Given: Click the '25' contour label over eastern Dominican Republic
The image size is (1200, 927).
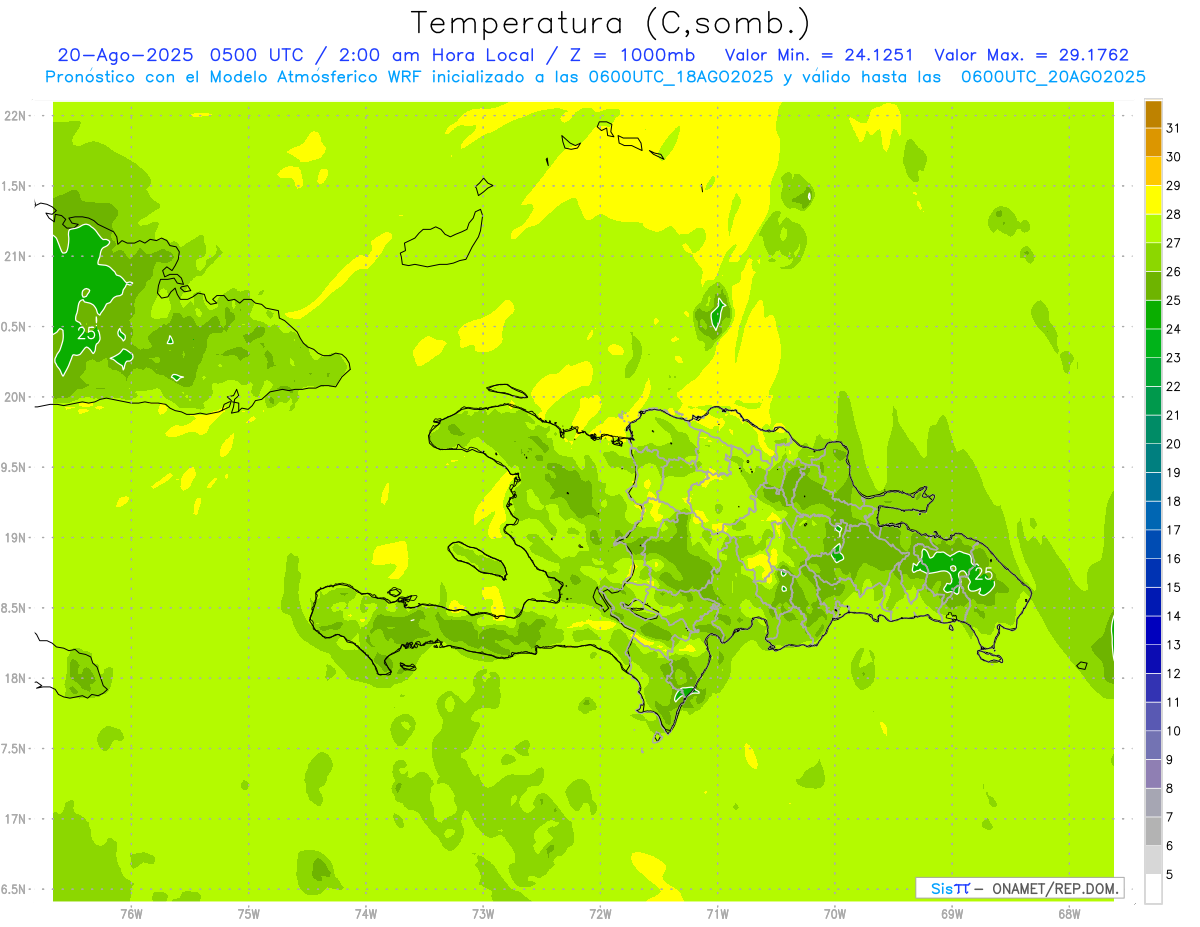Looking at the screenshot, I should 983,573.
